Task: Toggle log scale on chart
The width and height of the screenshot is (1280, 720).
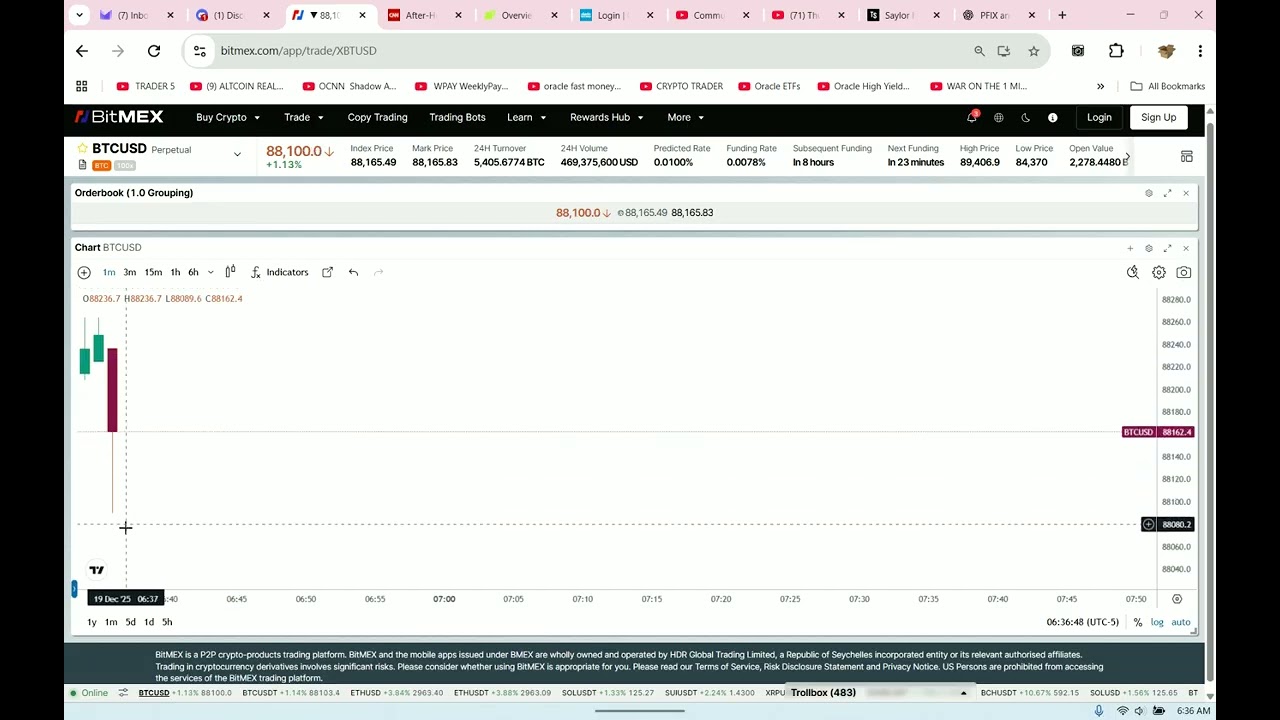Action: [1157, 622]
